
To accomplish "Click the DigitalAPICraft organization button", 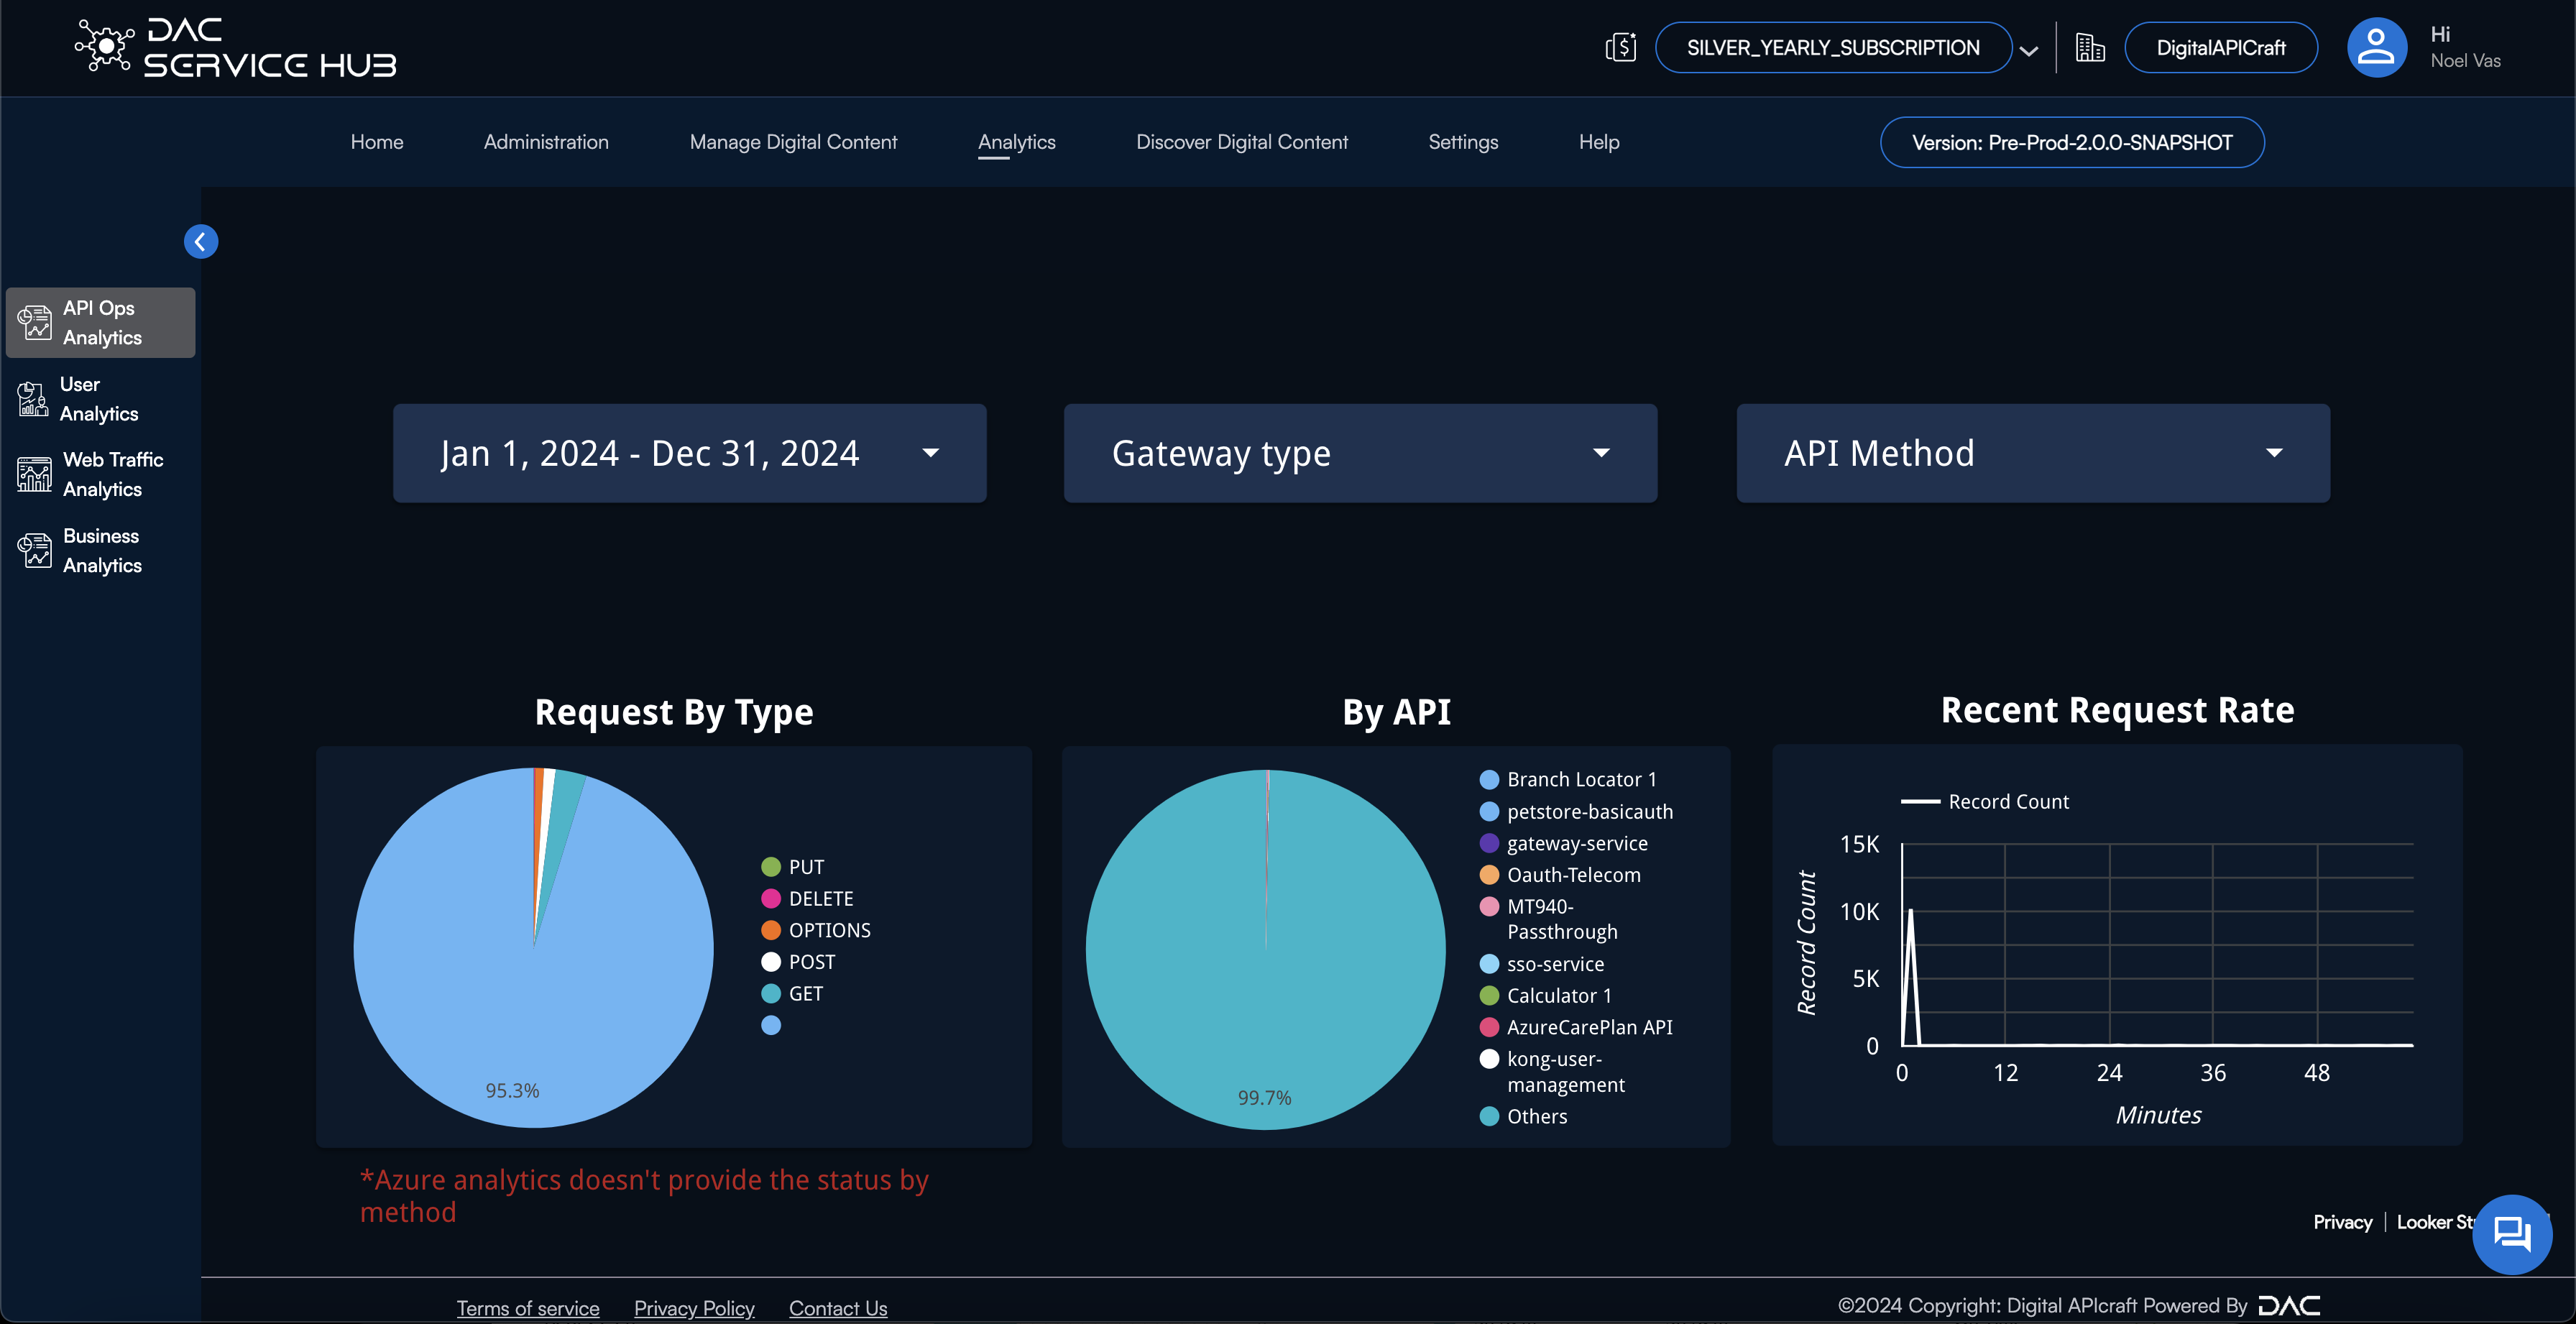I will [2221, 47].
